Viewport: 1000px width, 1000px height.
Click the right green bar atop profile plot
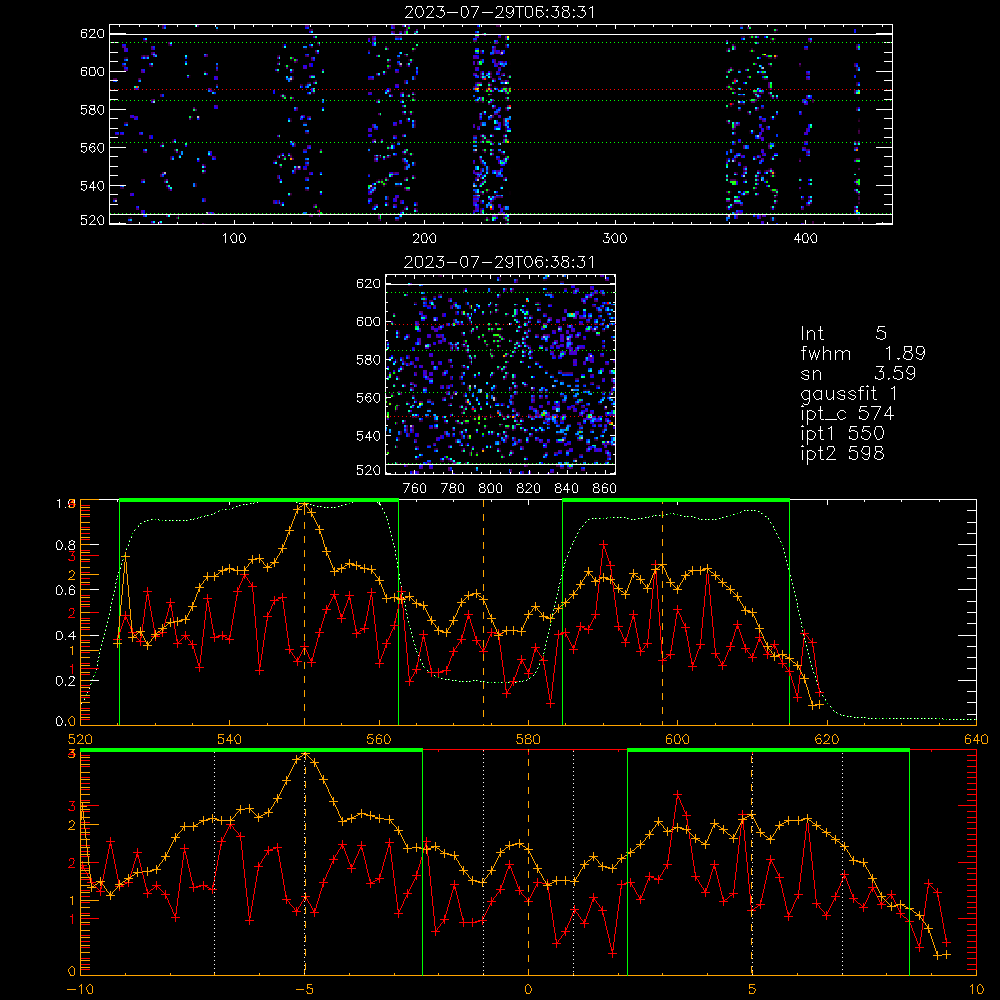676,501
